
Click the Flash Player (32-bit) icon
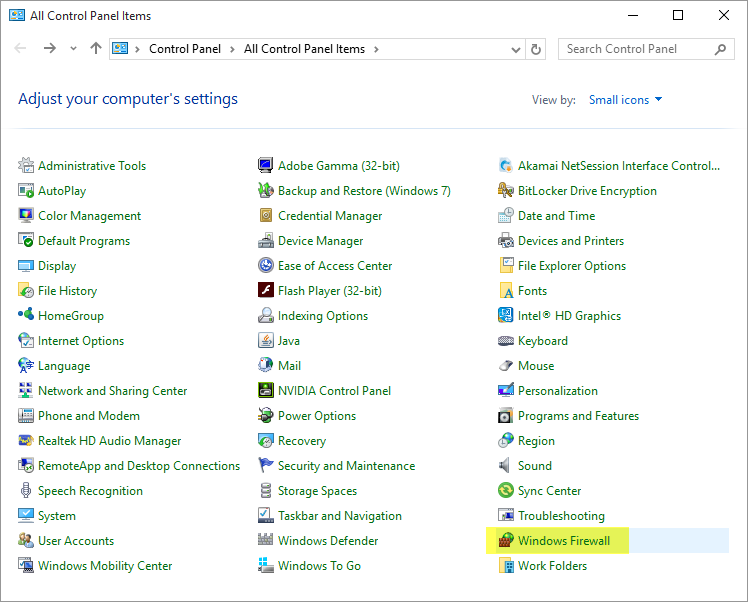click(x=266, y=291)
